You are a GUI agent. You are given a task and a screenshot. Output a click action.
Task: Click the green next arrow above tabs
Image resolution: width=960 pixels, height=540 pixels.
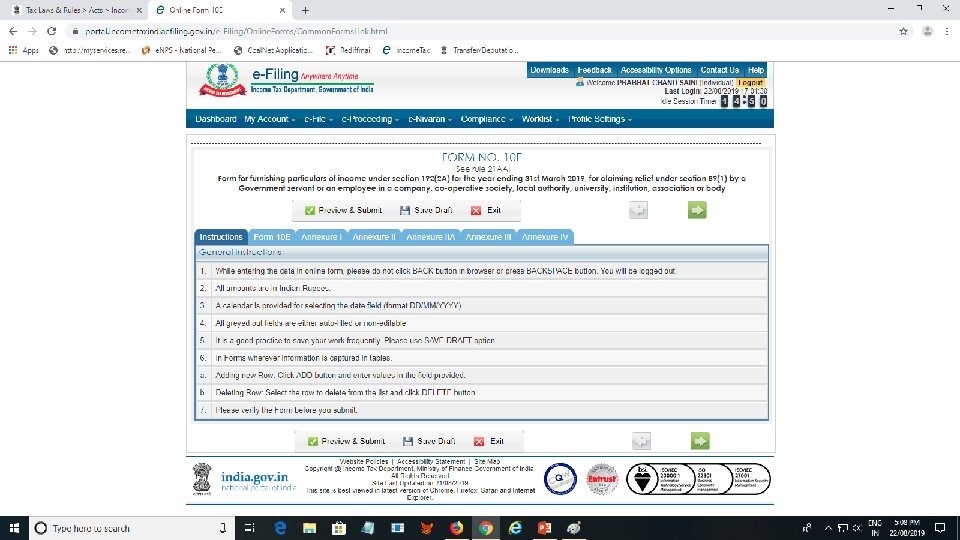697,210
